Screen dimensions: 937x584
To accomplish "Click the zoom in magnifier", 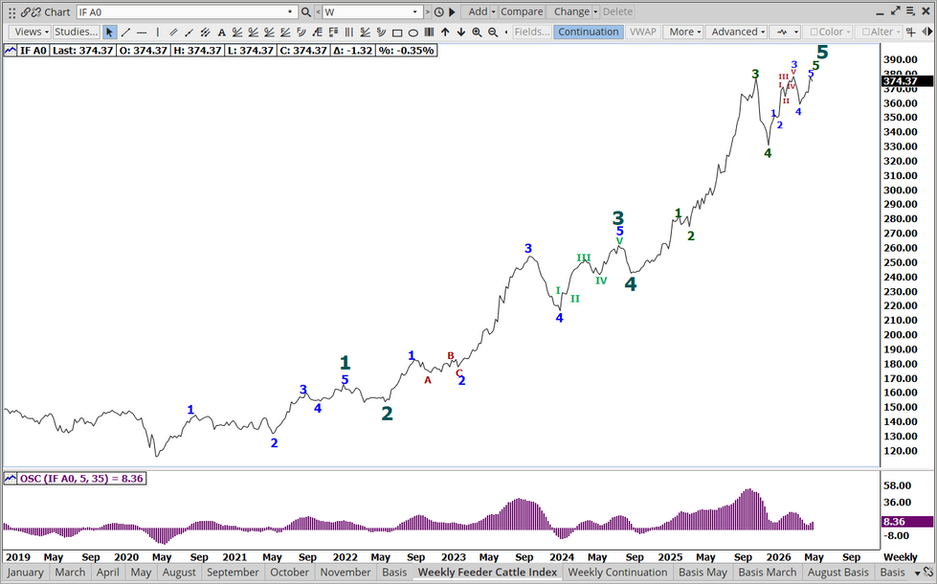I will 477,32.
